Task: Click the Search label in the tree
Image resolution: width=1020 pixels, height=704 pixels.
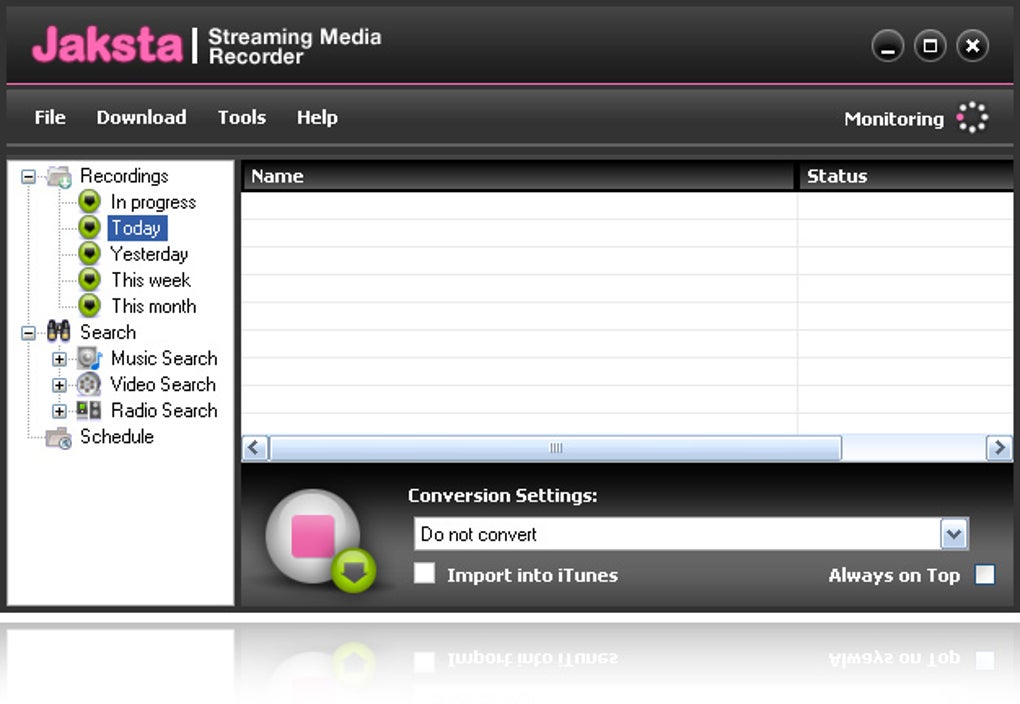Action: pos(108,332)
